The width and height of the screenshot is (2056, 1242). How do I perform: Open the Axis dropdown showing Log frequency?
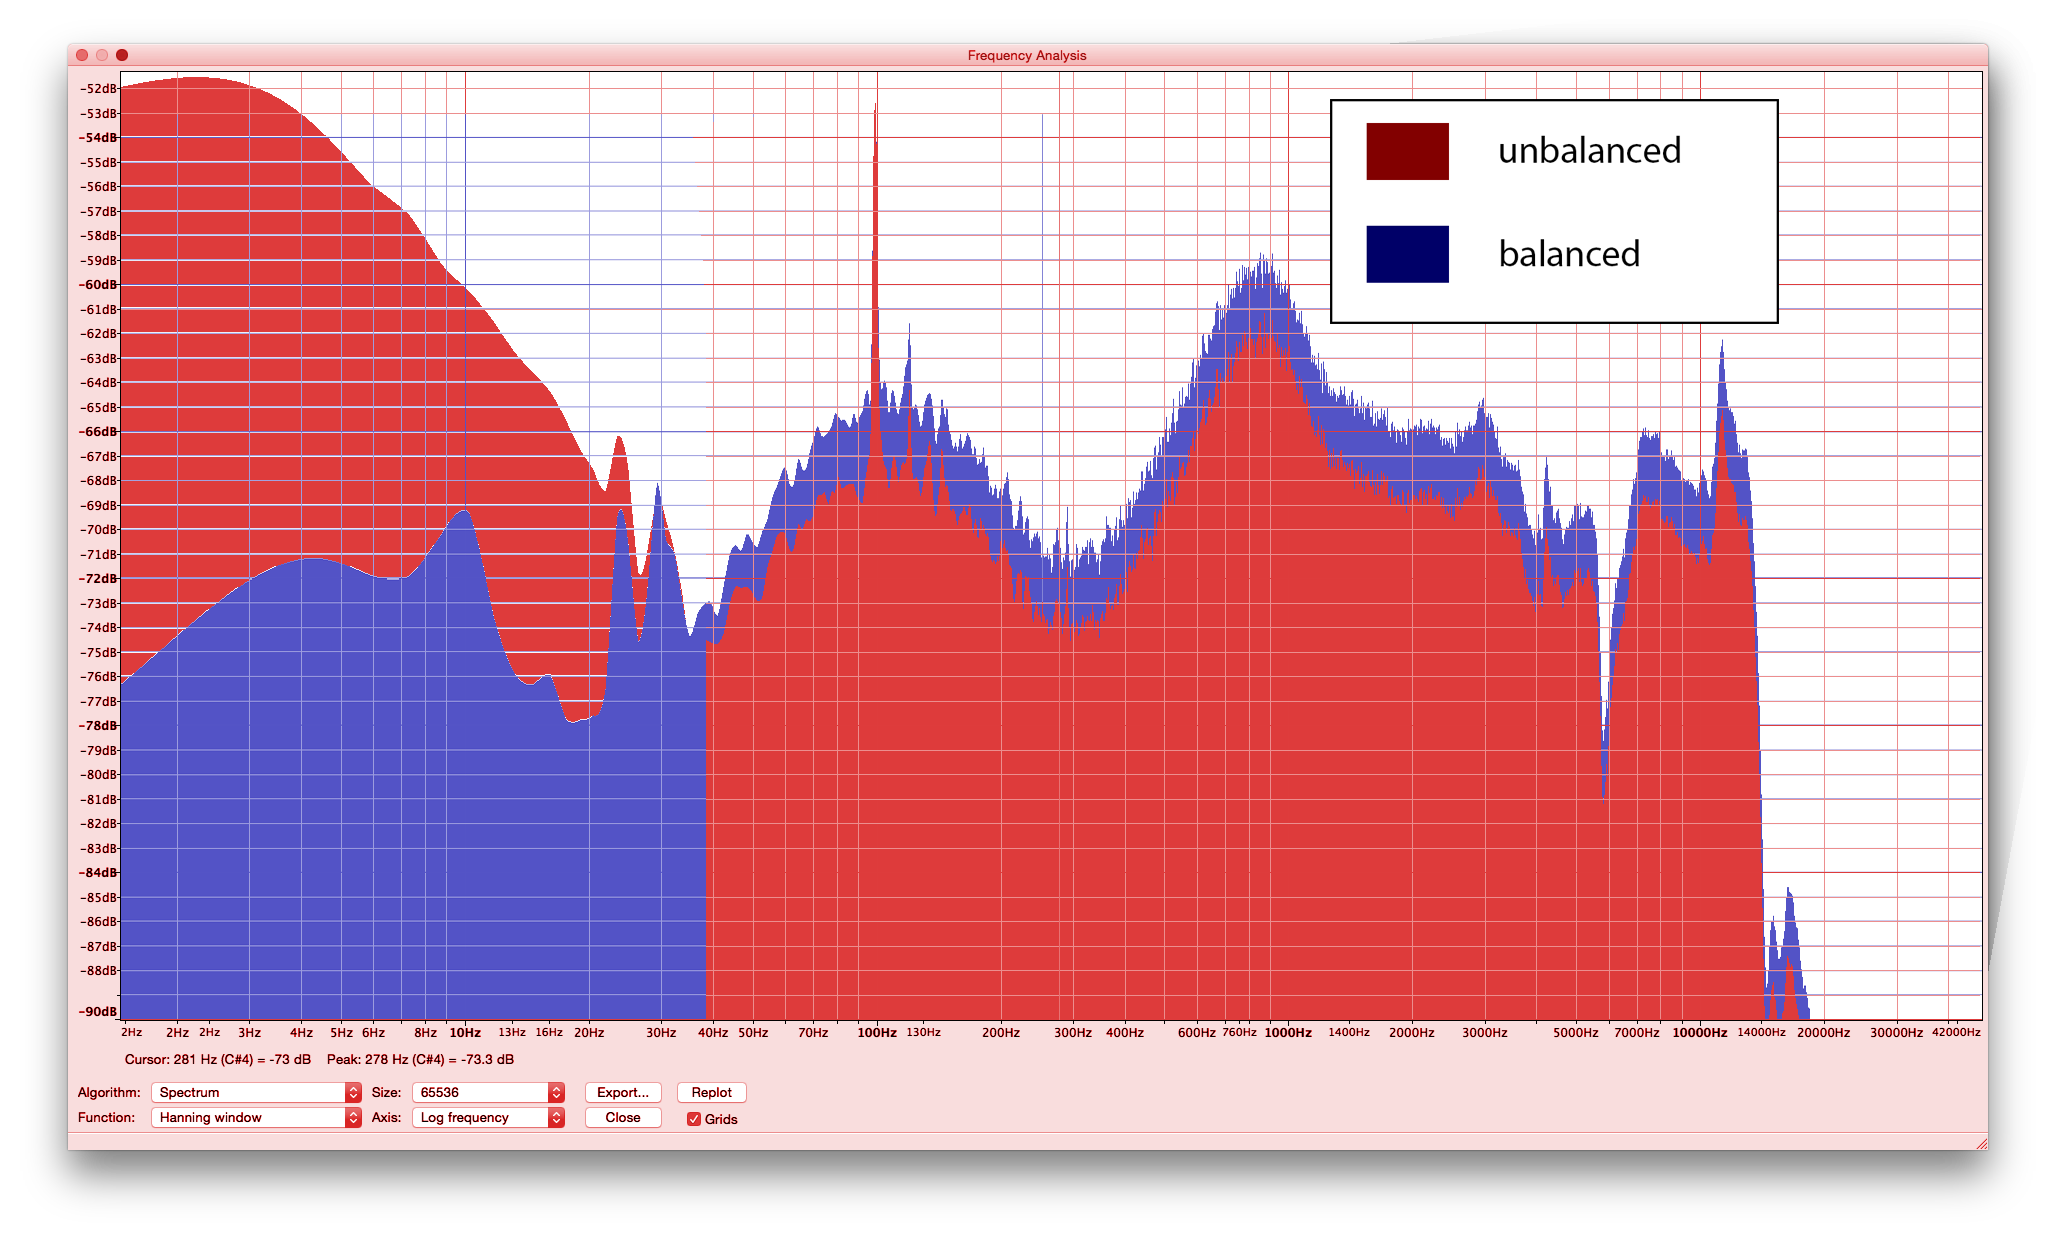(x=487, y=1117)
